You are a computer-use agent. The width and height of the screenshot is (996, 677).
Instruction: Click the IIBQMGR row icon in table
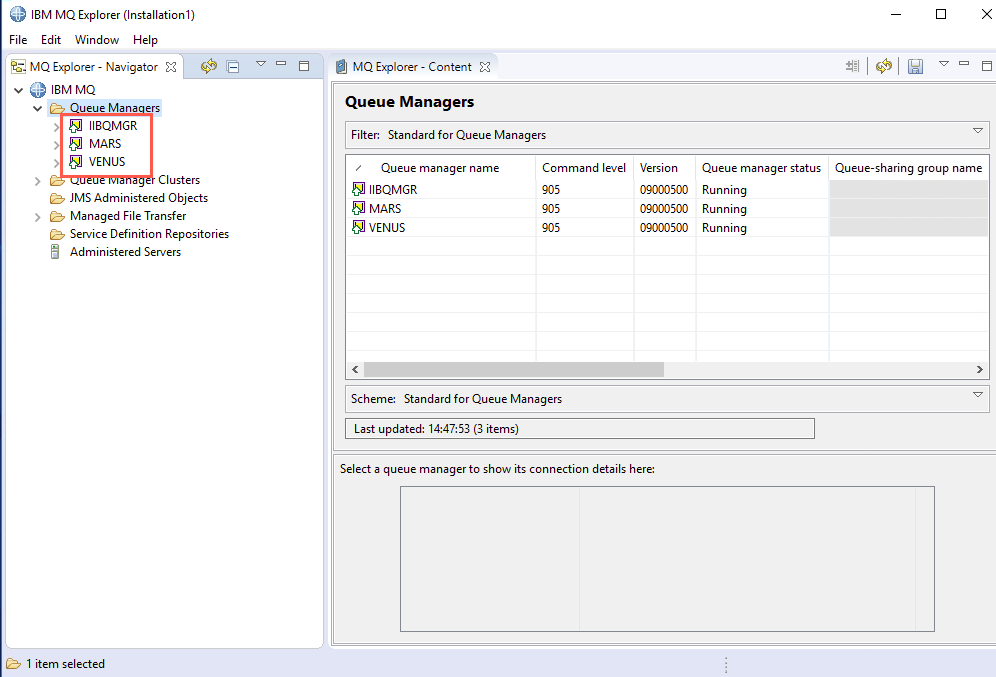pyautogui.click(x=358, y=189)
